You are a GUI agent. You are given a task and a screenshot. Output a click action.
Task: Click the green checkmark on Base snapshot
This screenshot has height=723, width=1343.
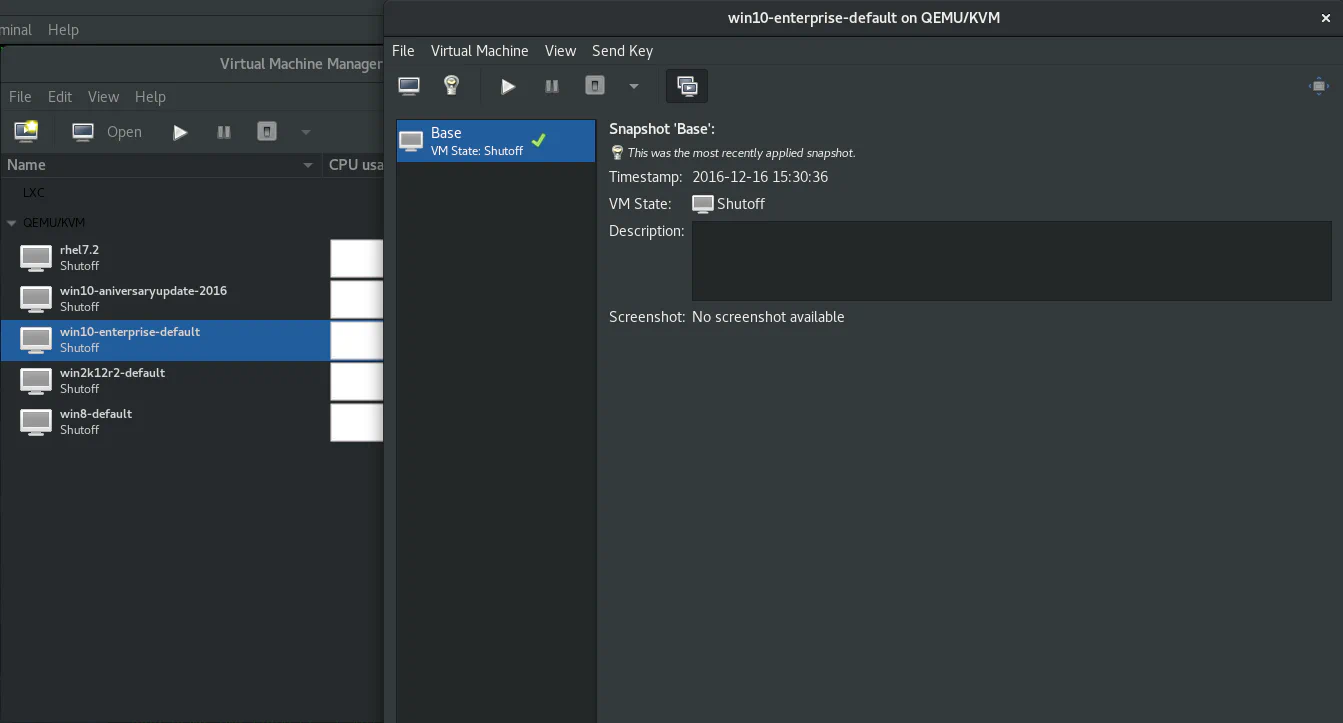pyautogui.click(x=539, y=140)
